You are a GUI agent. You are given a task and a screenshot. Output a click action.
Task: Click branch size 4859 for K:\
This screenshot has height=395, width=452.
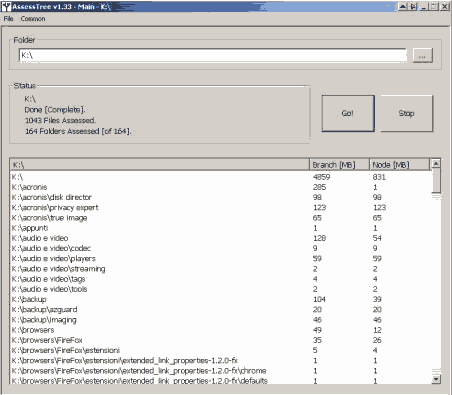[x=321, y=177]
